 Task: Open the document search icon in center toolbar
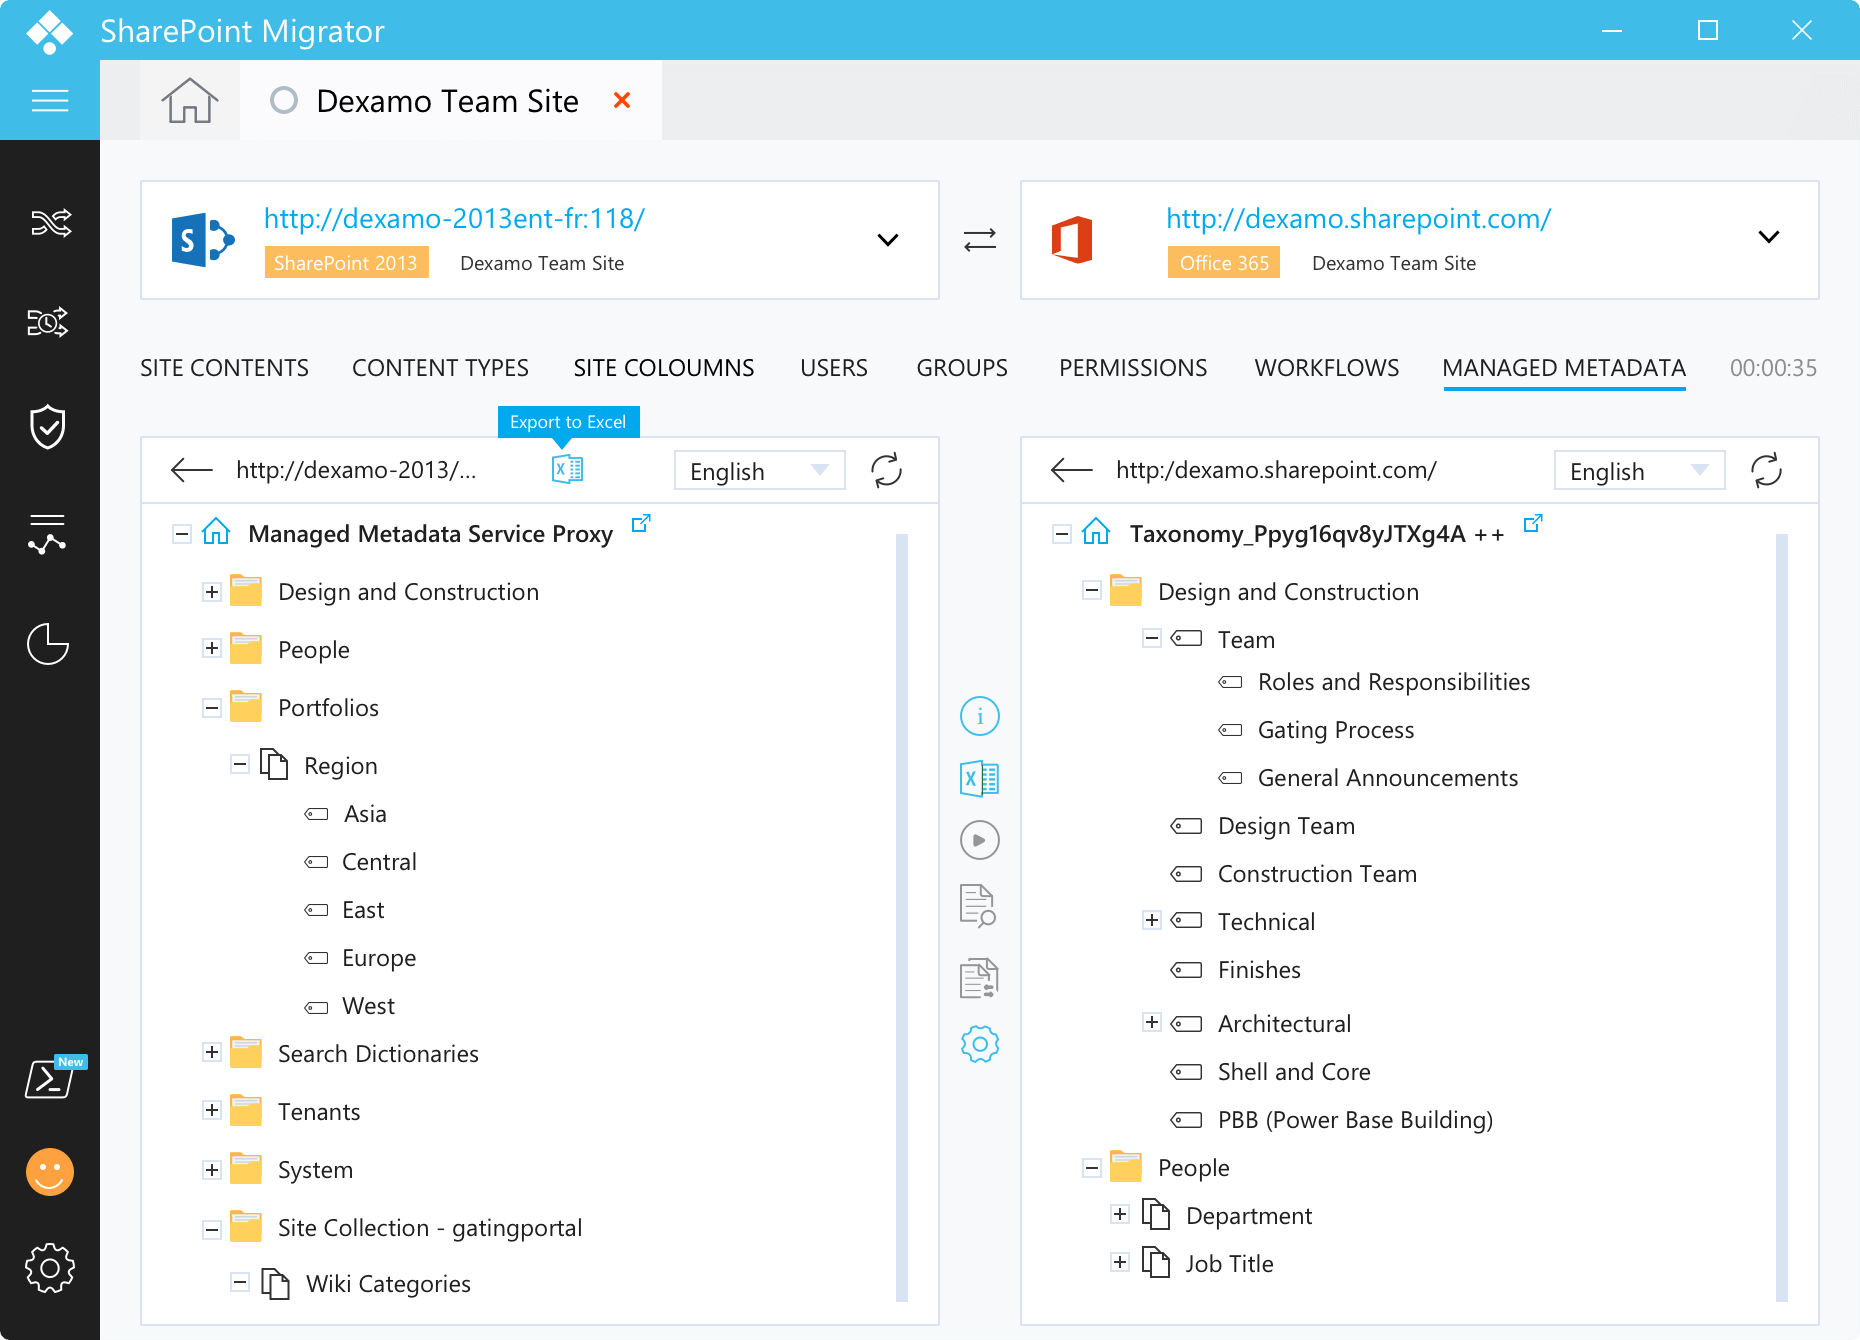(x=978, y=906)
